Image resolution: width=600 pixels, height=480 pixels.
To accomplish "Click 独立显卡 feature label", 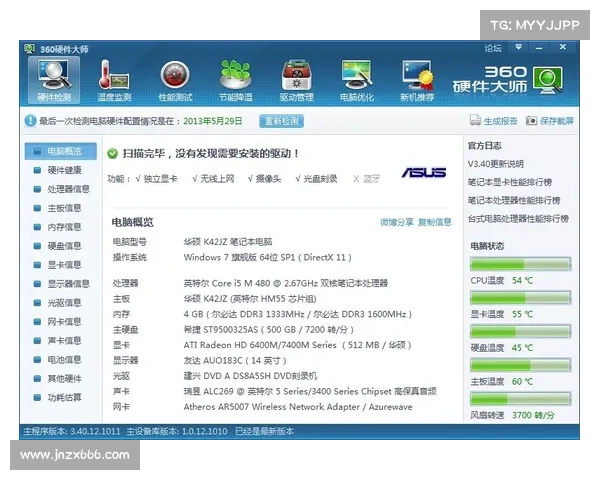I will [x=160, y=179].
